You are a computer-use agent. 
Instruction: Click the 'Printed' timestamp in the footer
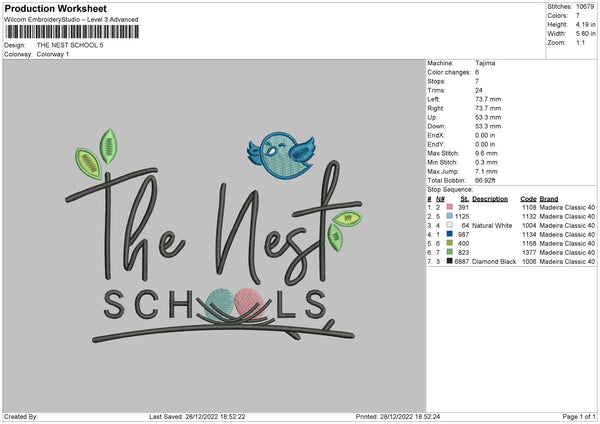(x=398, y=416)
